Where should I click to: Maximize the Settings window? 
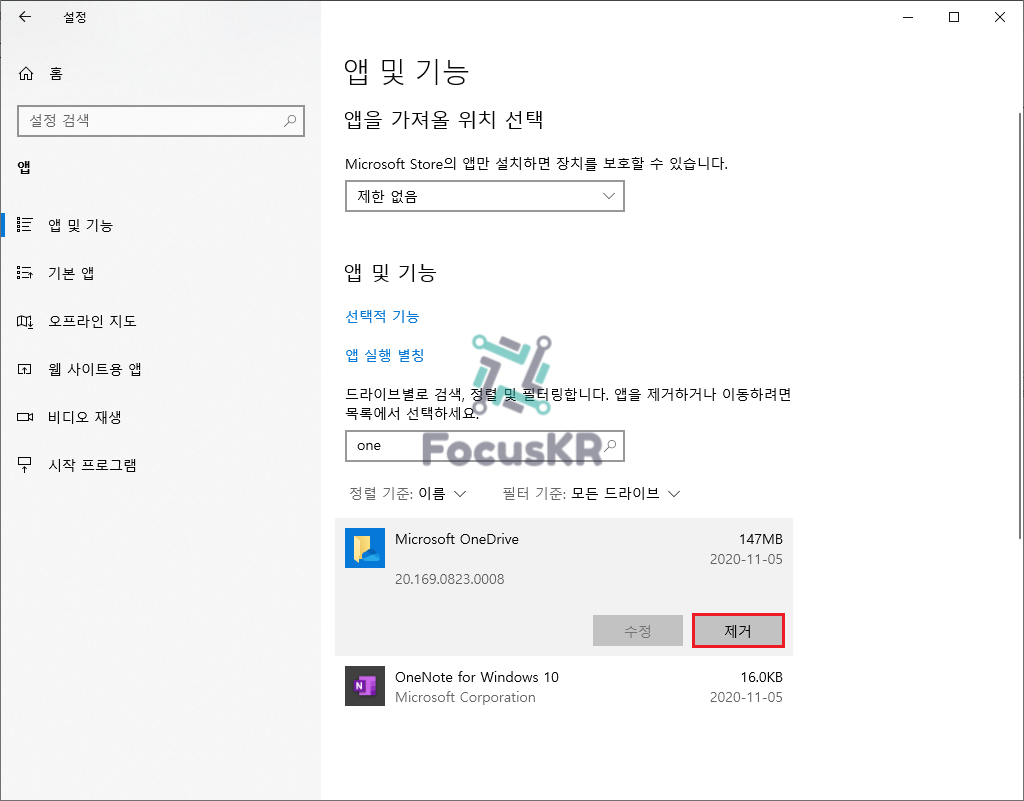(x=953, y=17)
